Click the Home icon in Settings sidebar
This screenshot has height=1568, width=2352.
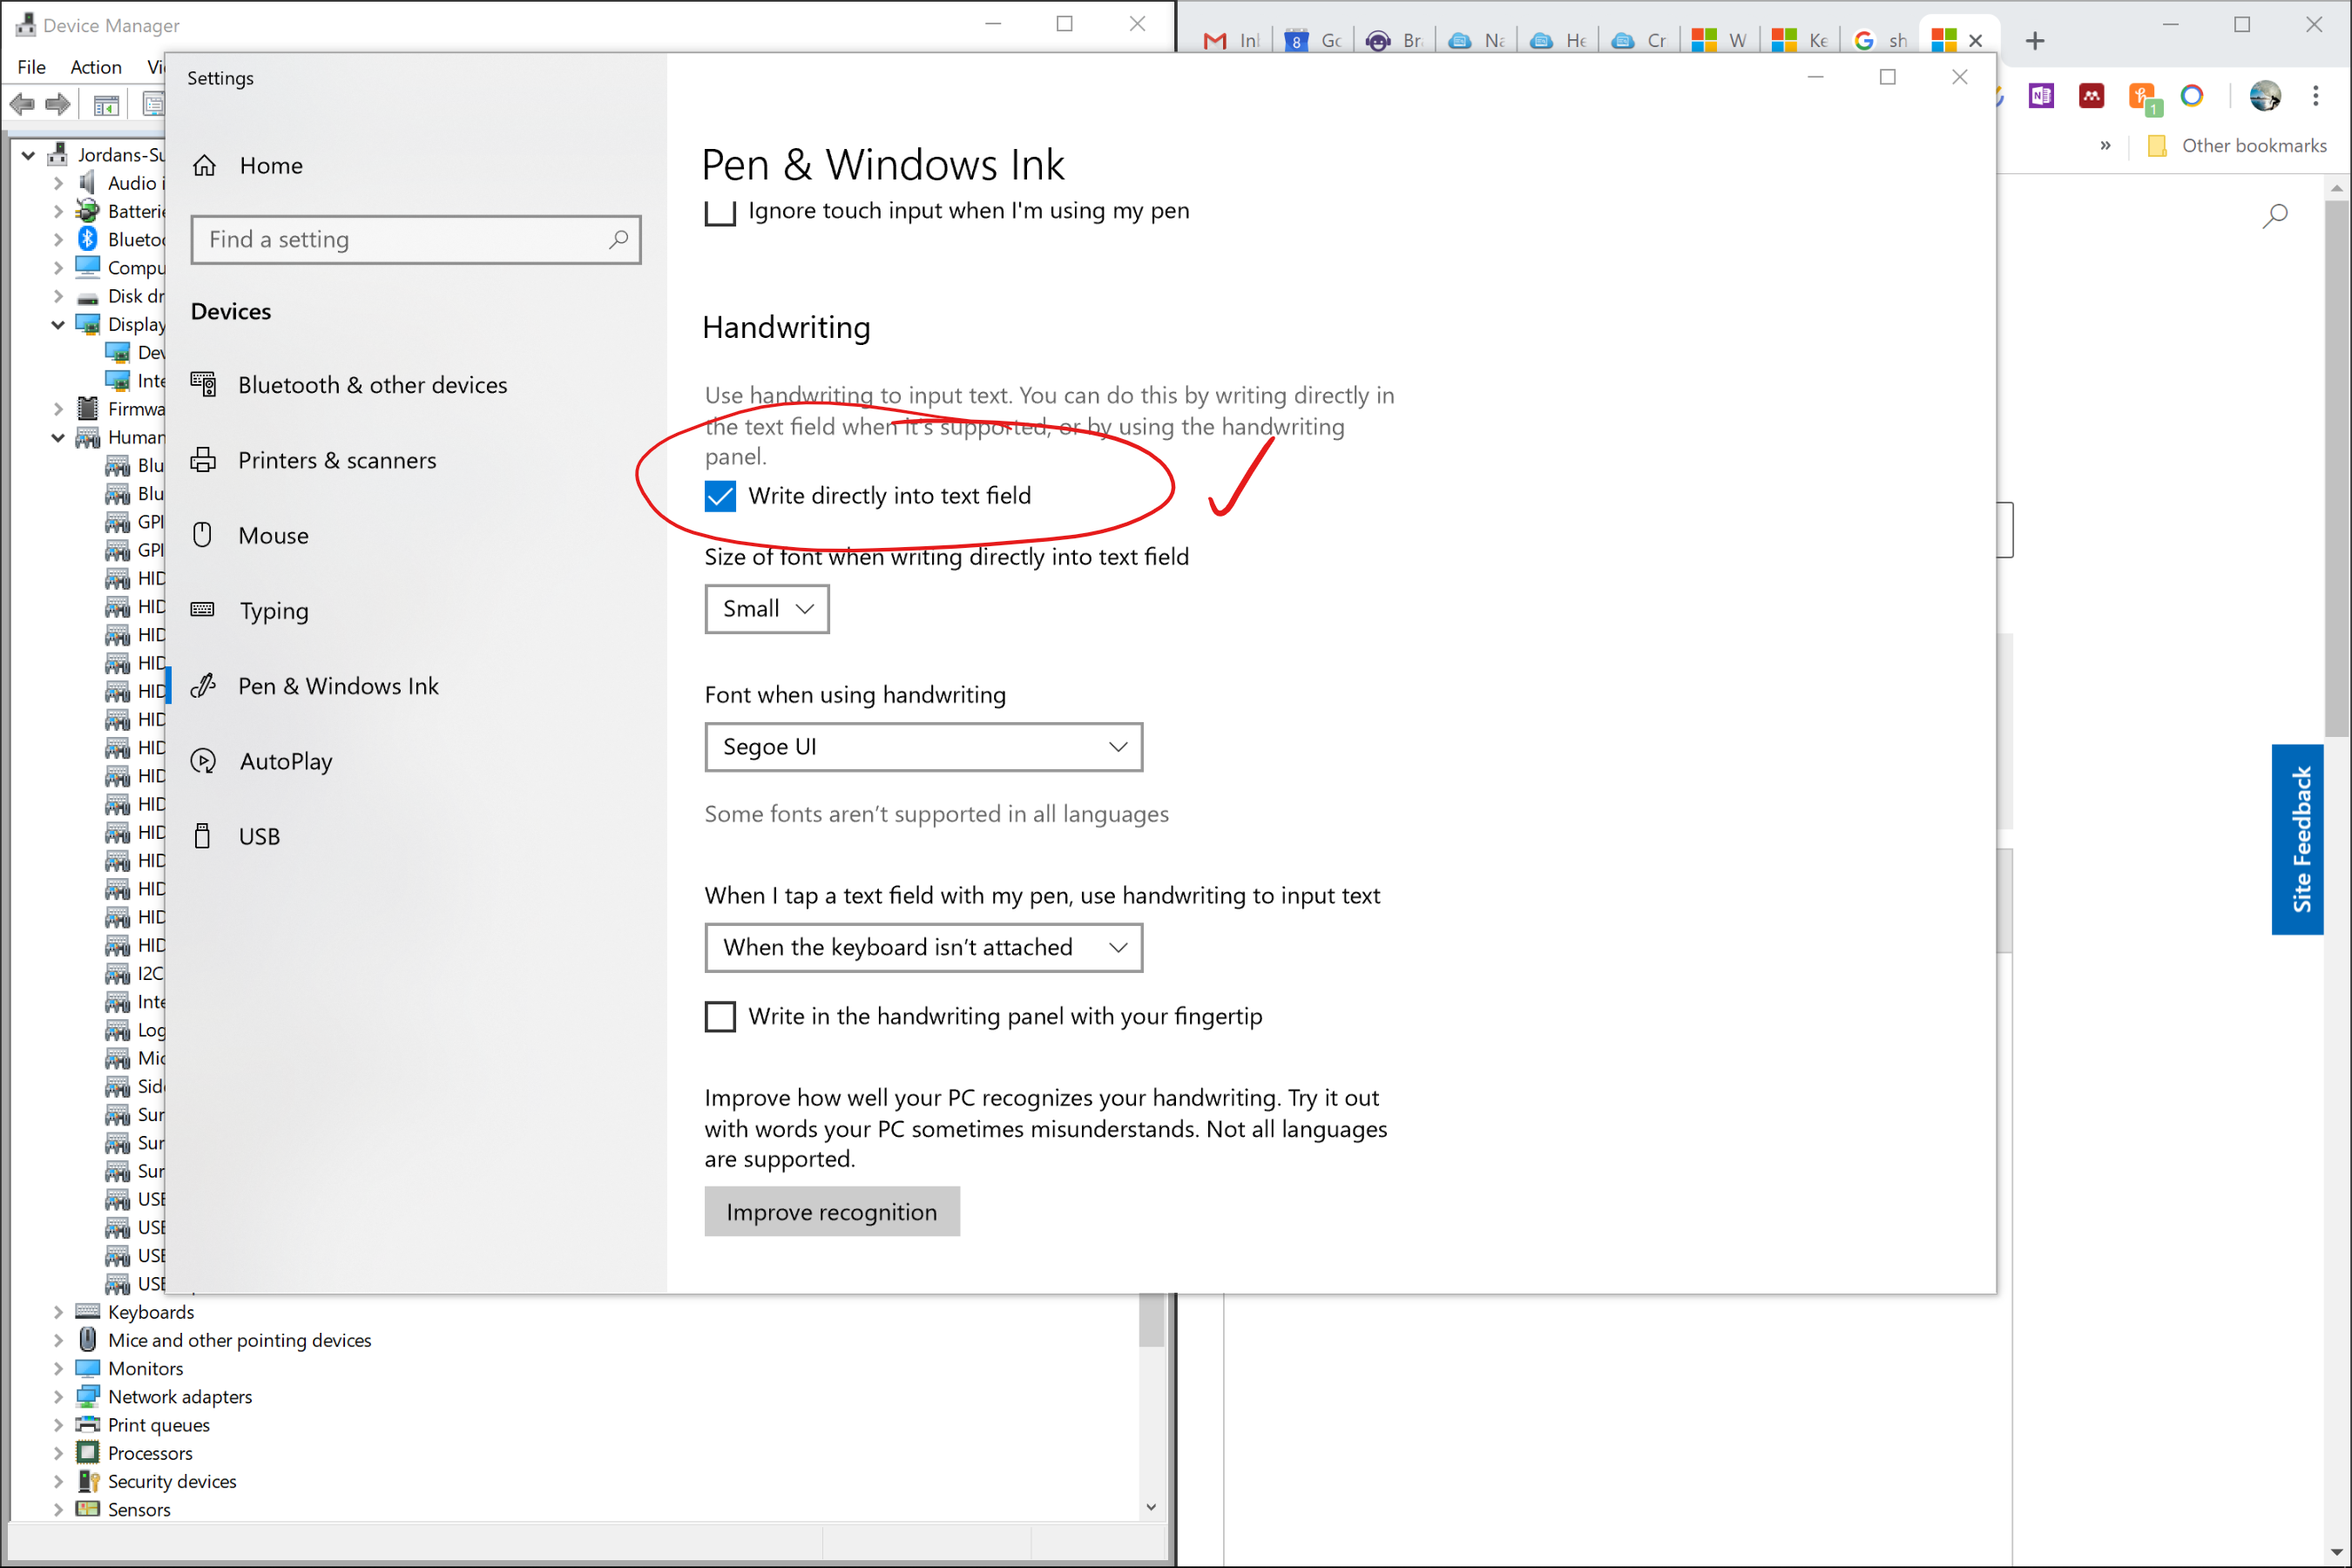point(205,166)
